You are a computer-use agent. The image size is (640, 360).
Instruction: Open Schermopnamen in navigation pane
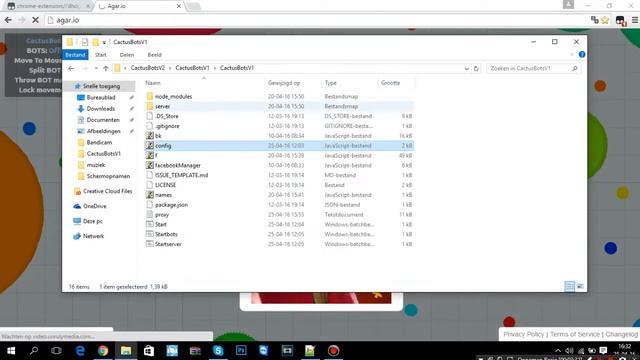pyautogui.click(x=108, y=176)
